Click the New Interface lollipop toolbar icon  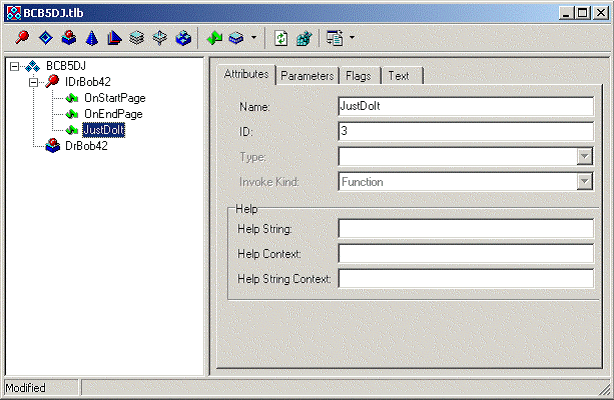pyautogui.click(x=21, y=38)
